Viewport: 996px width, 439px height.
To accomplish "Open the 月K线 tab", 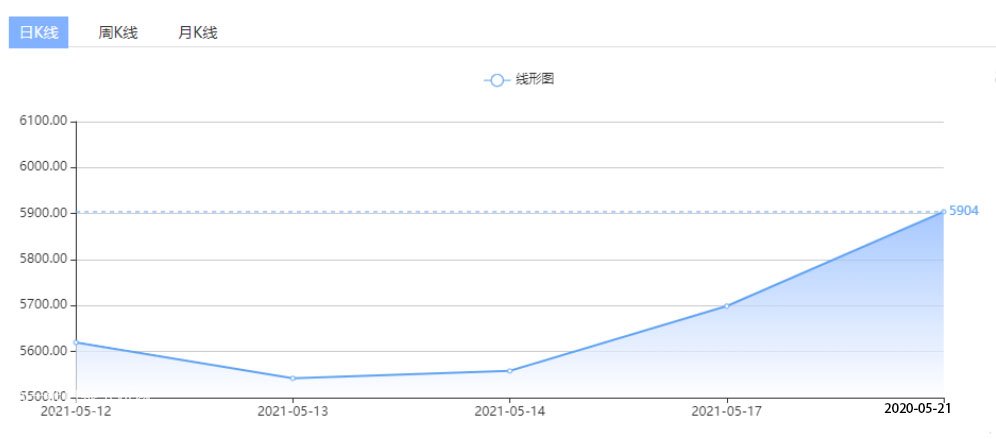I will [197, 32].
